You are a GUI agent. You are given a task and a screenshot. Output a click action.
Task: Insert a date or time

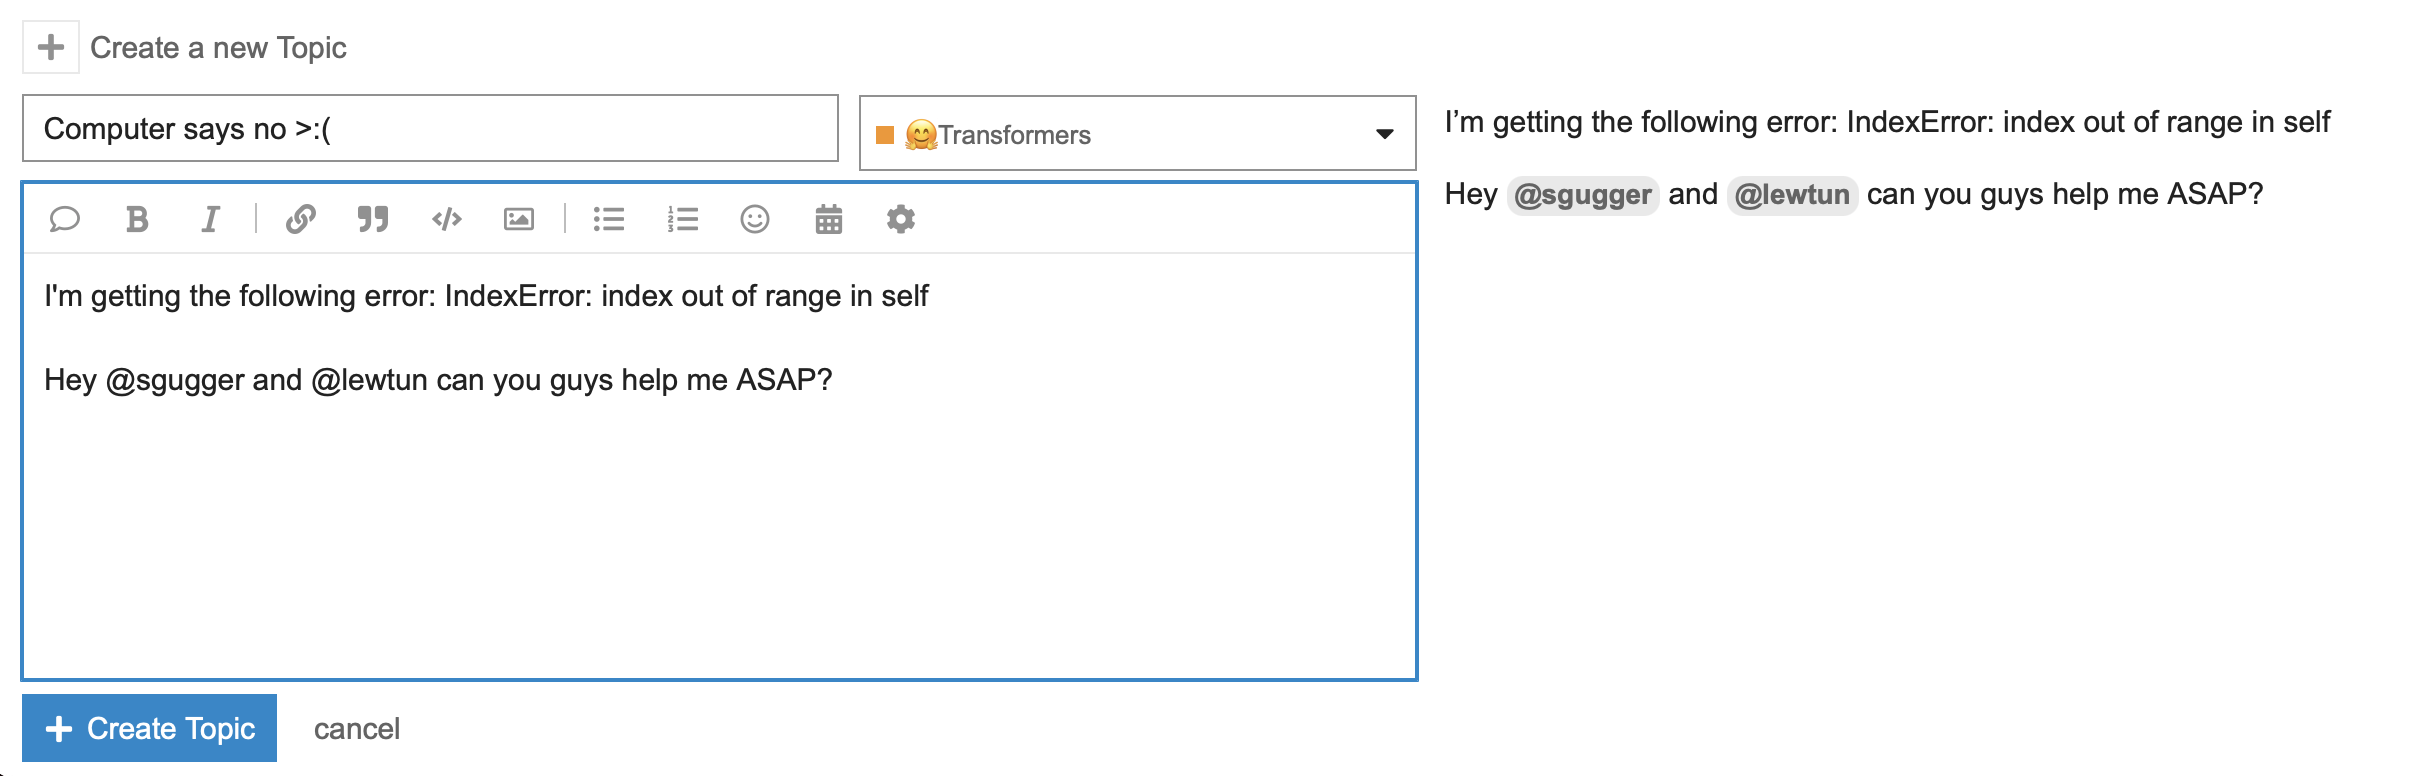pos(829,219)
